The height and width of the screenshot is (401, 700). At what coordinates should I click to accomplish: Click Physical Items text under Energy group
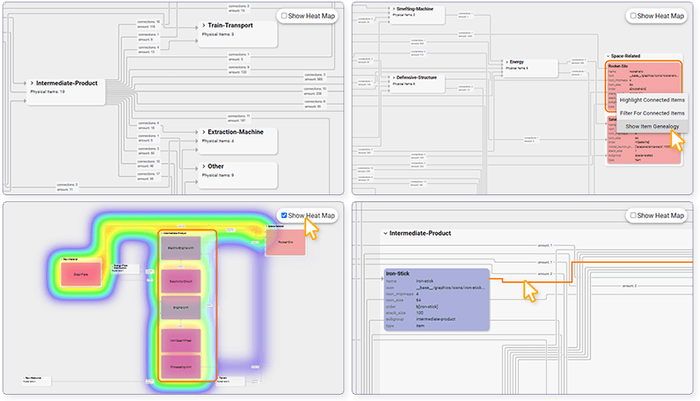click(x=517, y=68)
